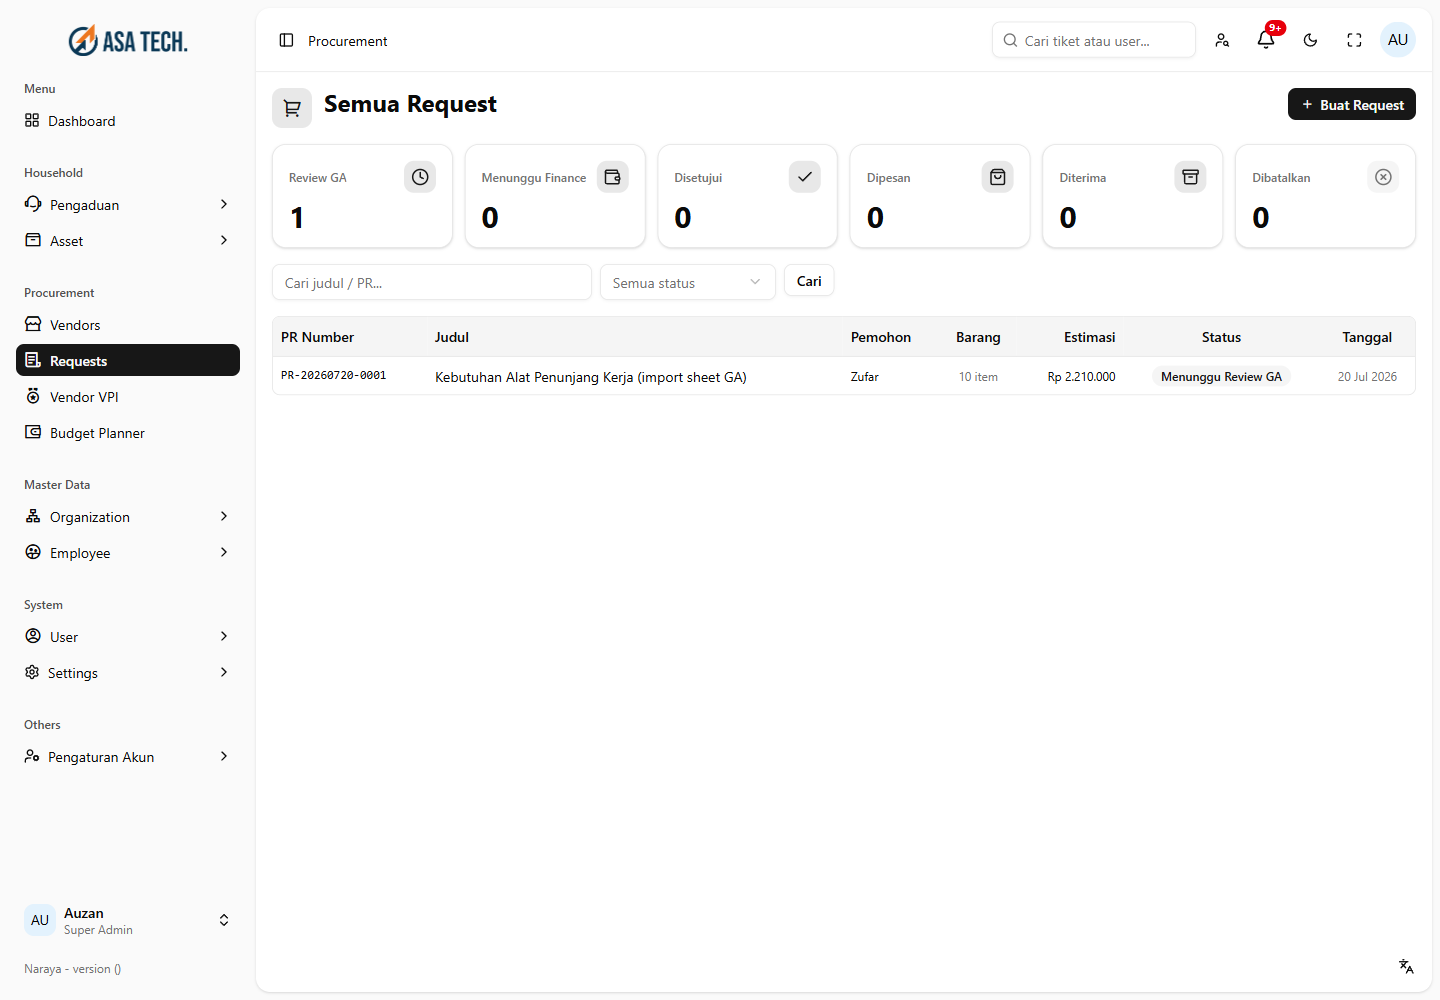1440x1000 pixels.
Task: Open request PR-20260720-0001 row
Action: point(843,376)
